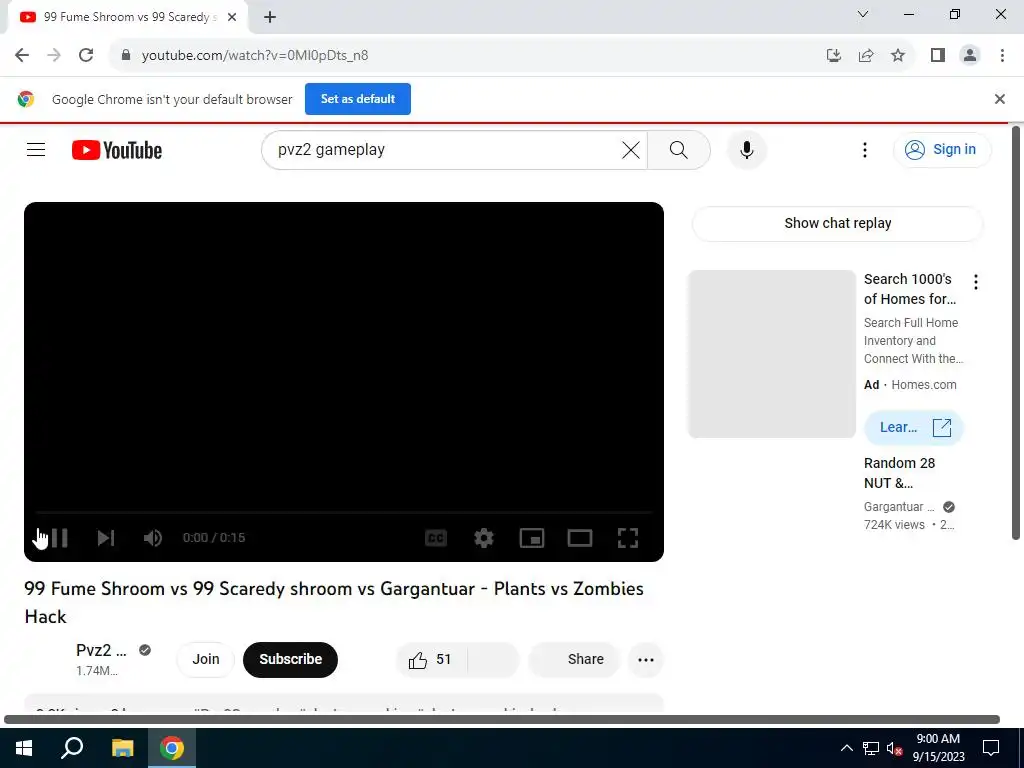The image size is (1024, 768).
Task: Open File Explorer from taskbar
Action: tap(122, 748)
